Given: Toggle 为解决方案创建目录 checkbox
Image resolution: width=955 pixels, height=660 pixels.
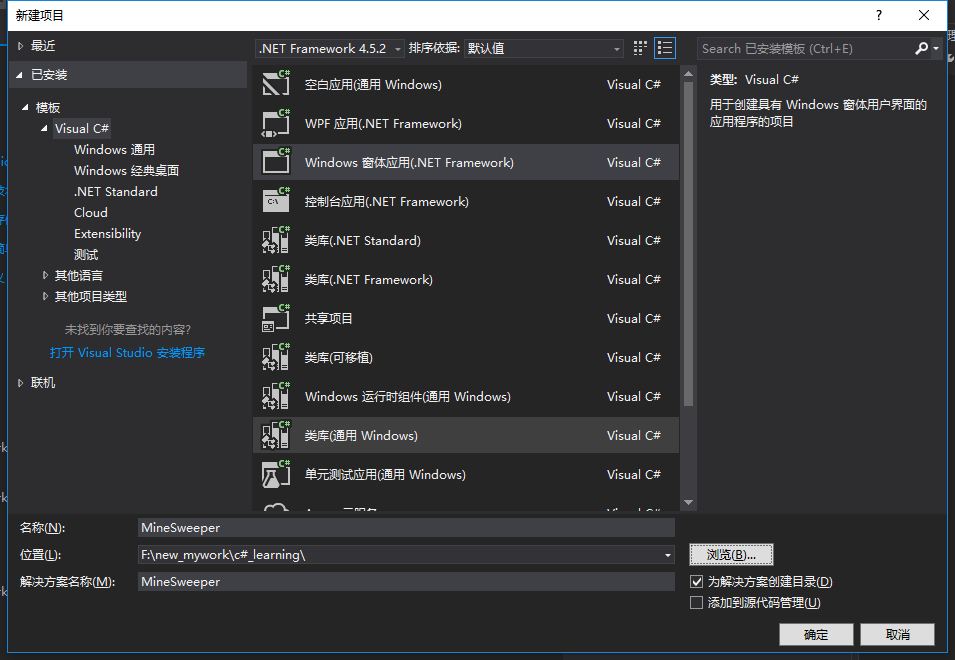Looking at the screenshot, I should click(x=696, y=581).
